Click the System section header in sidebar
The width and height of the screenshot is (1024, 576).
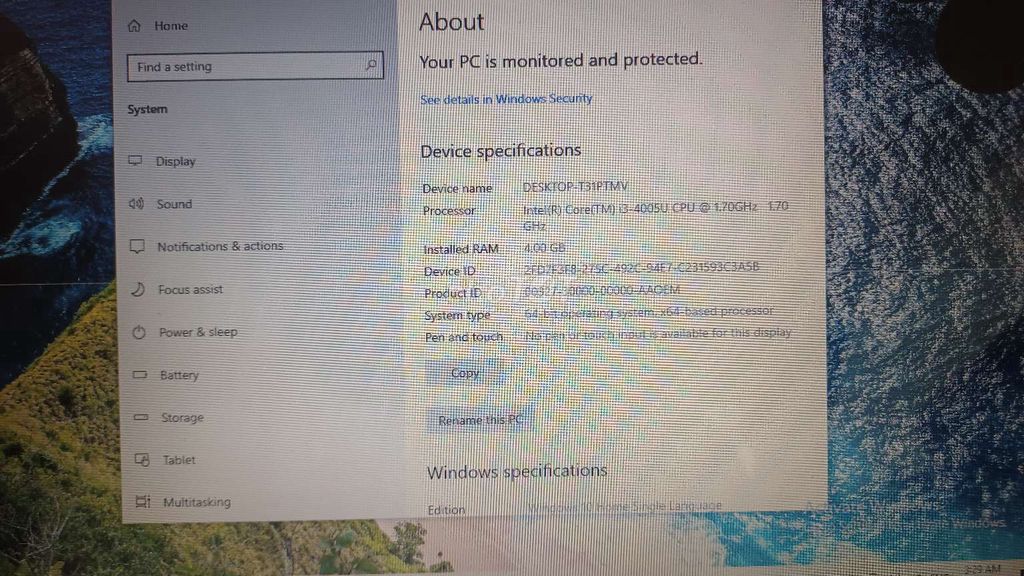(x=148, y=109)
